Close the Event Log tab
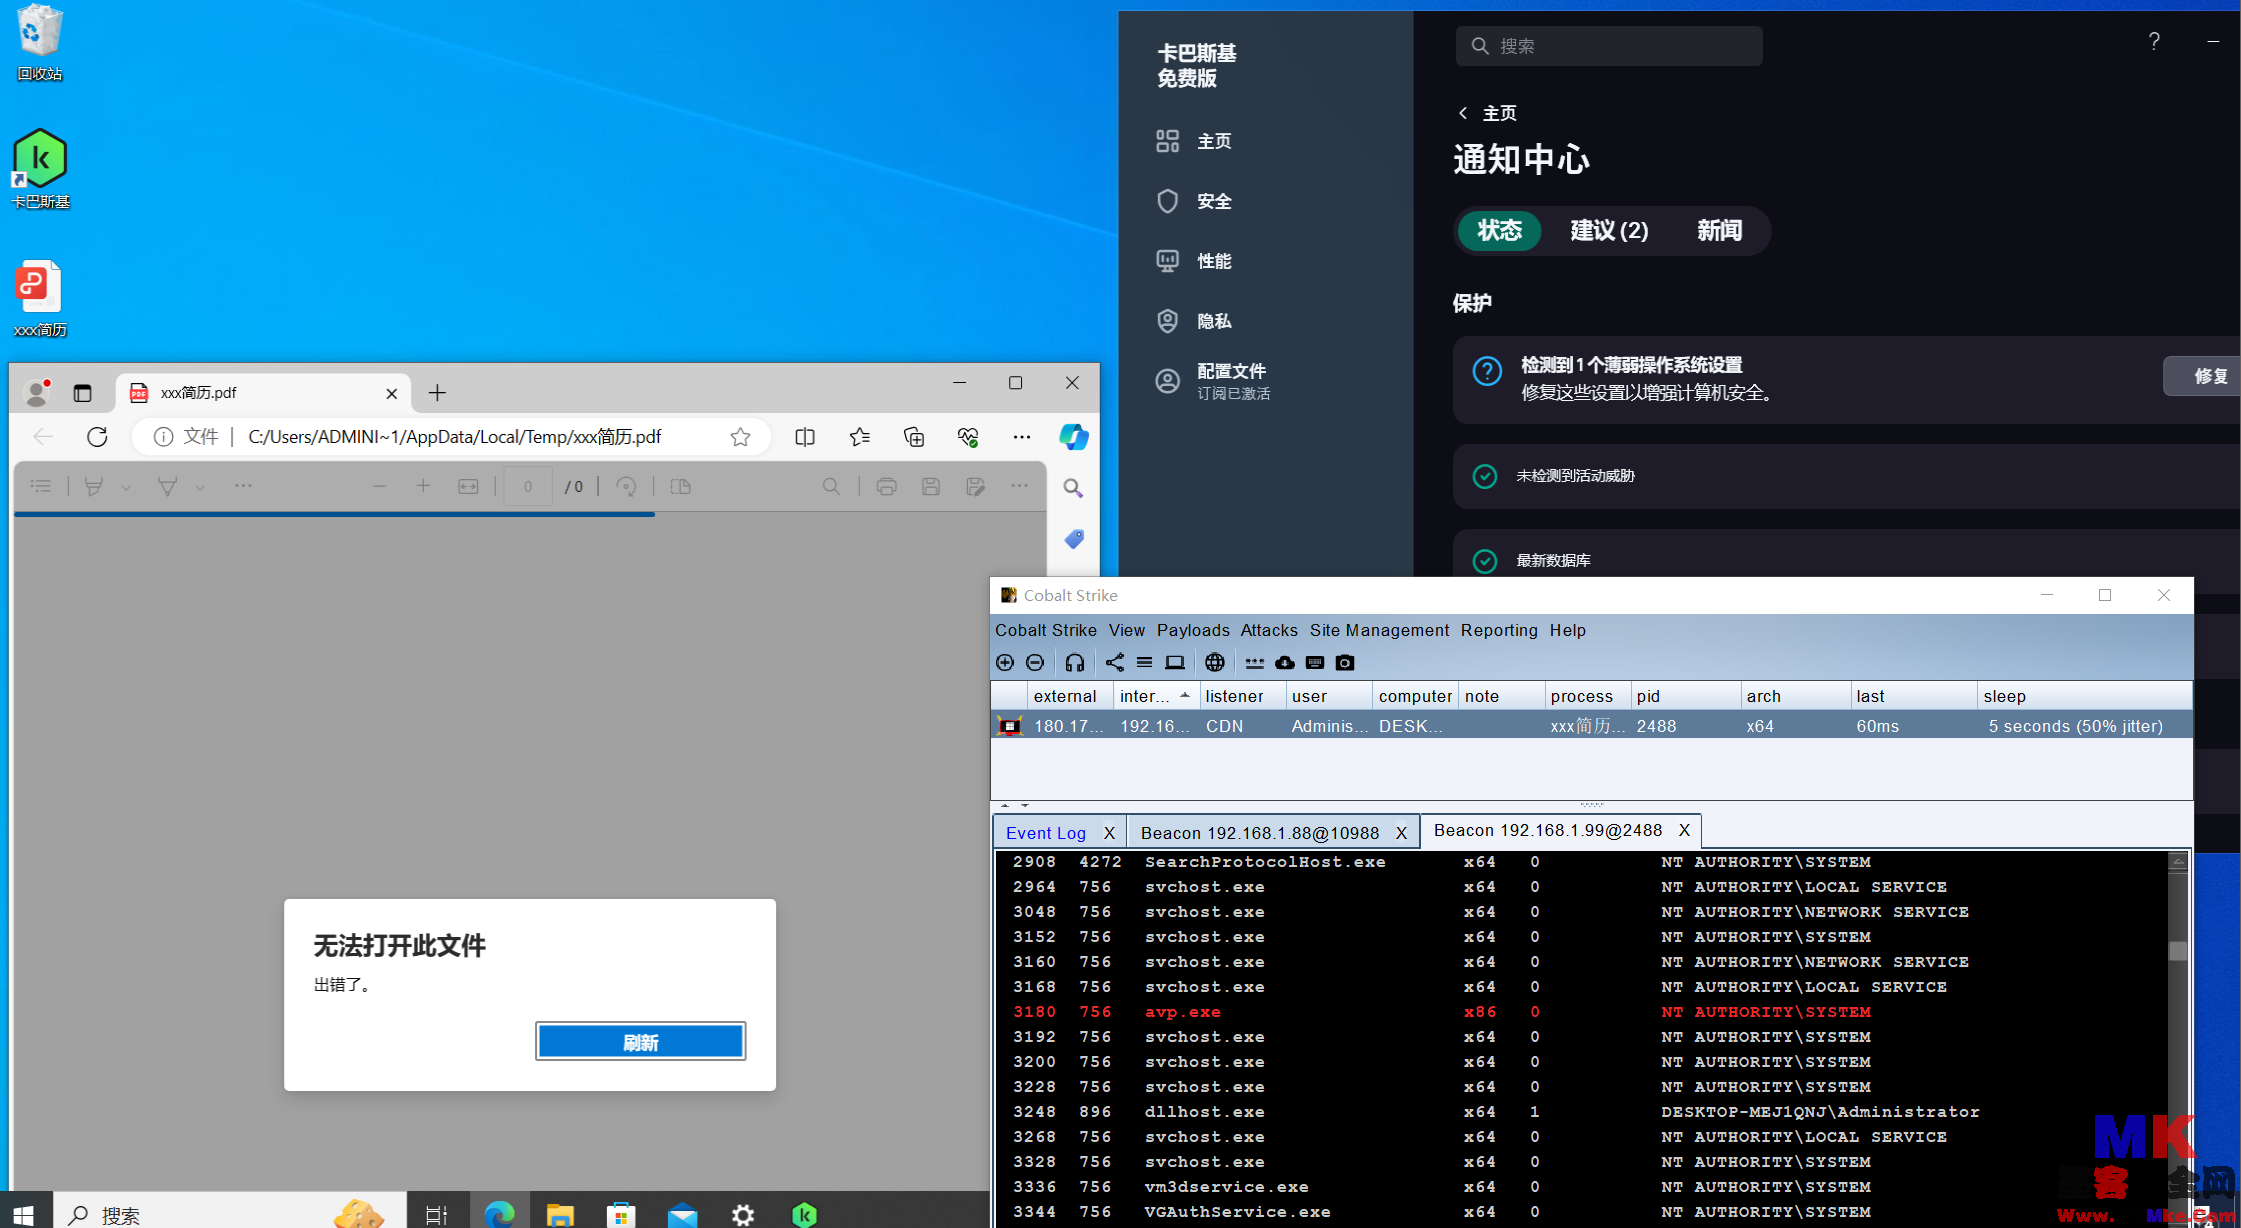The width and height of the screenshot is (2241, 1228). 1109,833
